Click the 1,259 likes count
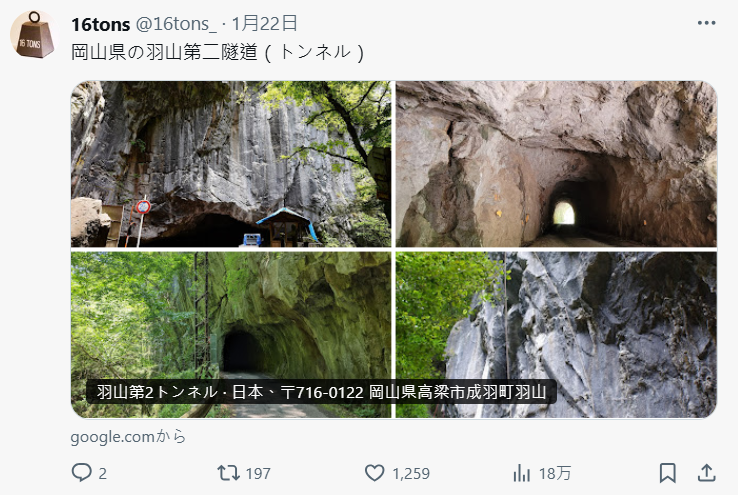Screen dimensions: 738x495 [411, 473]
